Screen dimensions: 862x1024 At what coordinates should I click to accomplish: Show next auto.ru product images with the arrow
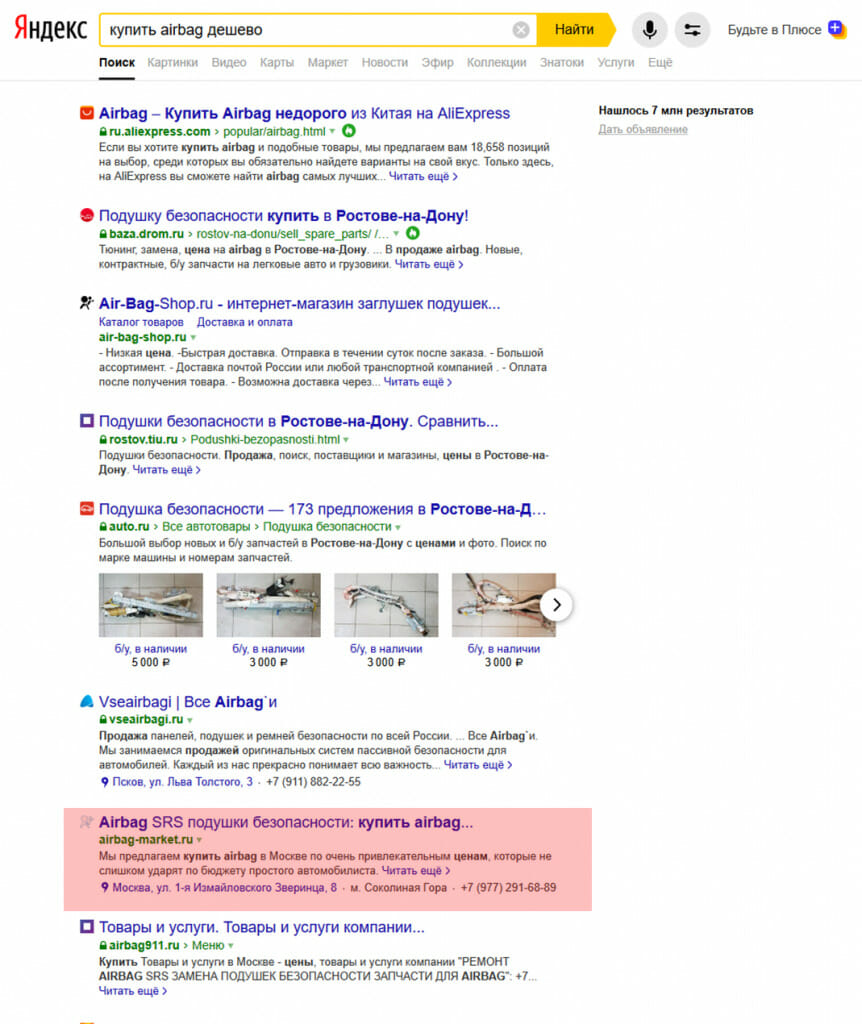(x=556, y=605)
